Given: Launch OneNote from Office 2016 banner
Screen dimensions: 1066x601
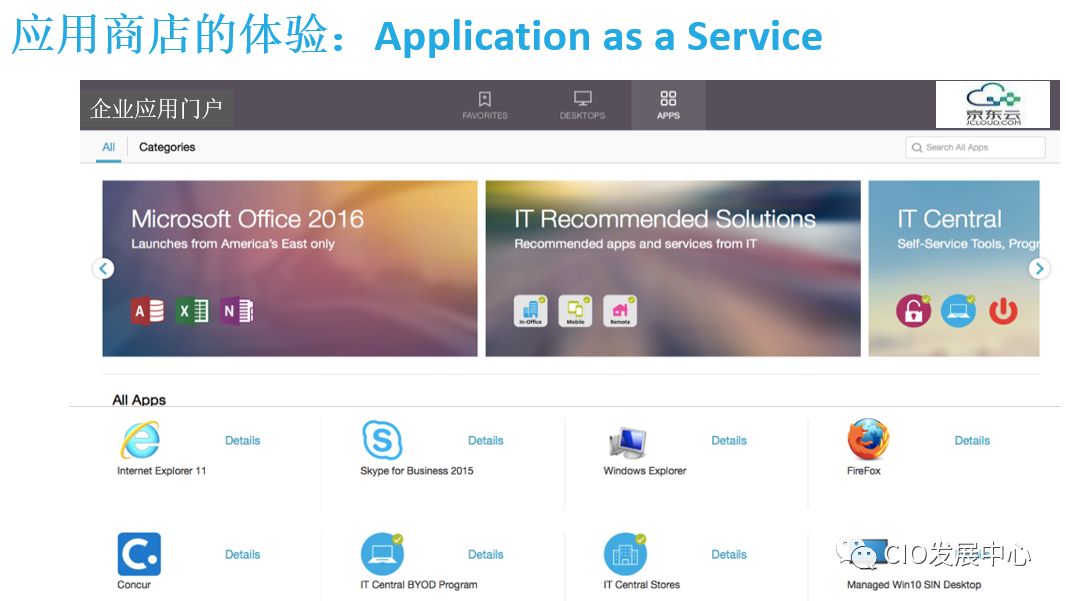Looking at the screenshot, I should [x=237, y=311].
